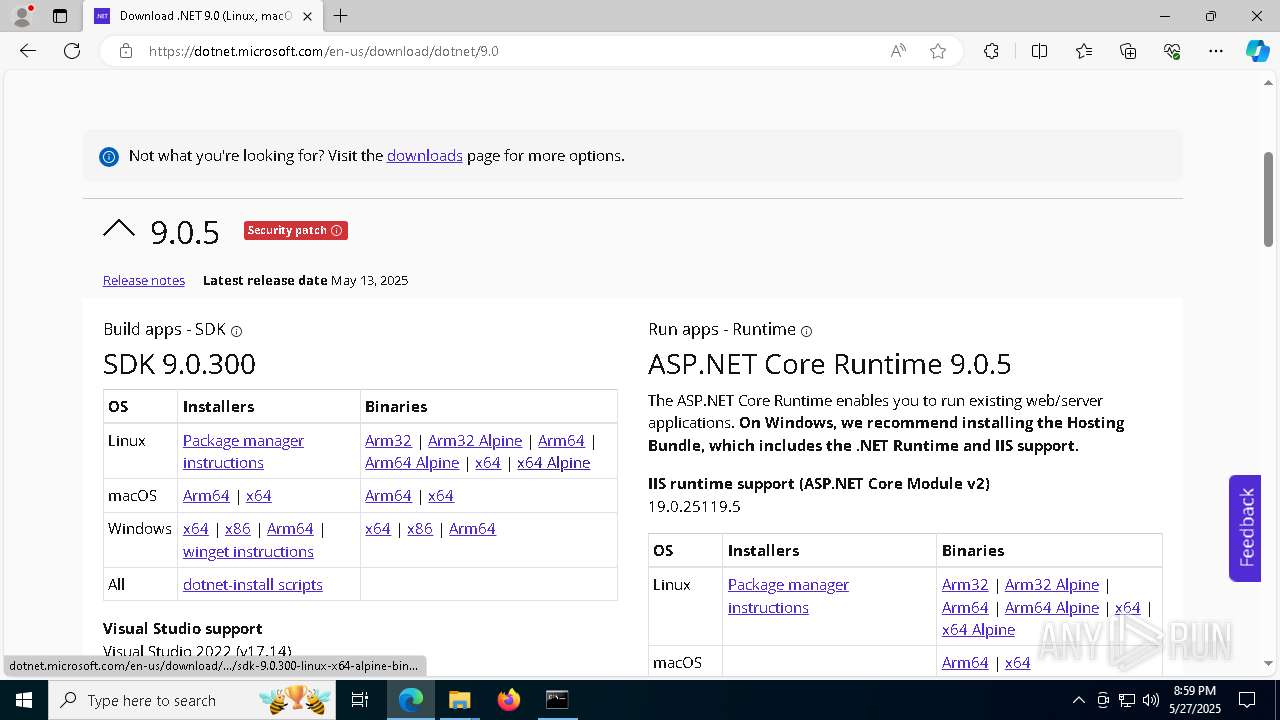Open the Collections icon

tap(1128, 51)
